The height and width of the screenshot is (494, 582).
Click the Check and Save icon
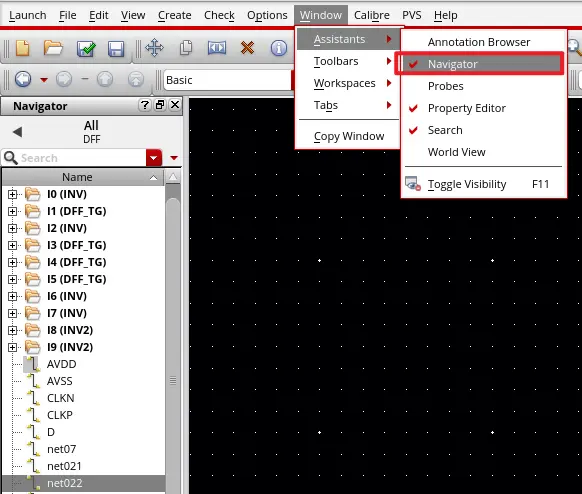tap(86, 49)
